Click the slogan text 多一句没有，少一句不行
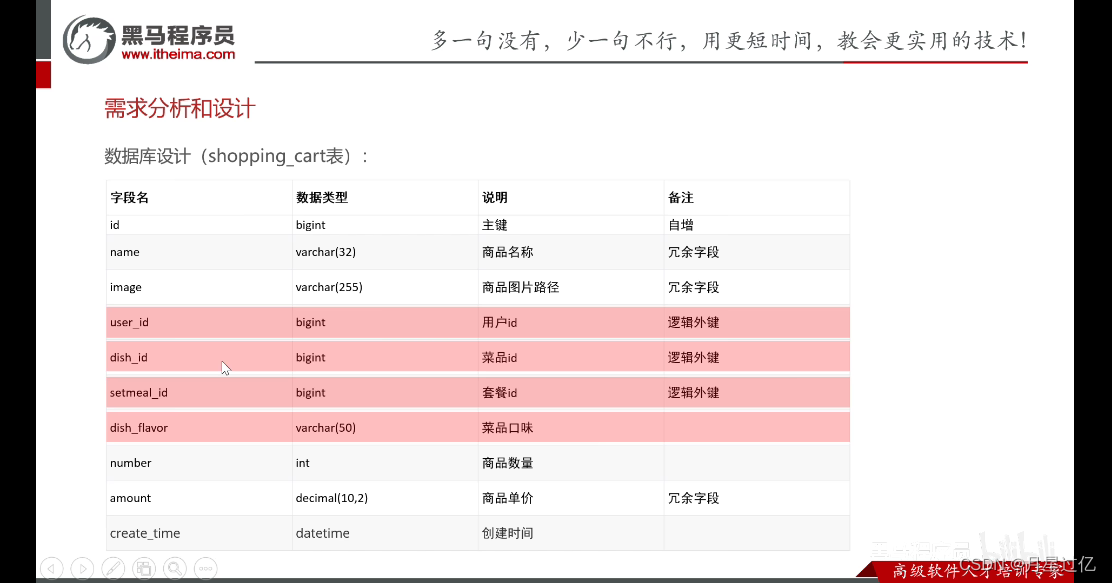Viewport: 1112px width, 583px height. 553,40
